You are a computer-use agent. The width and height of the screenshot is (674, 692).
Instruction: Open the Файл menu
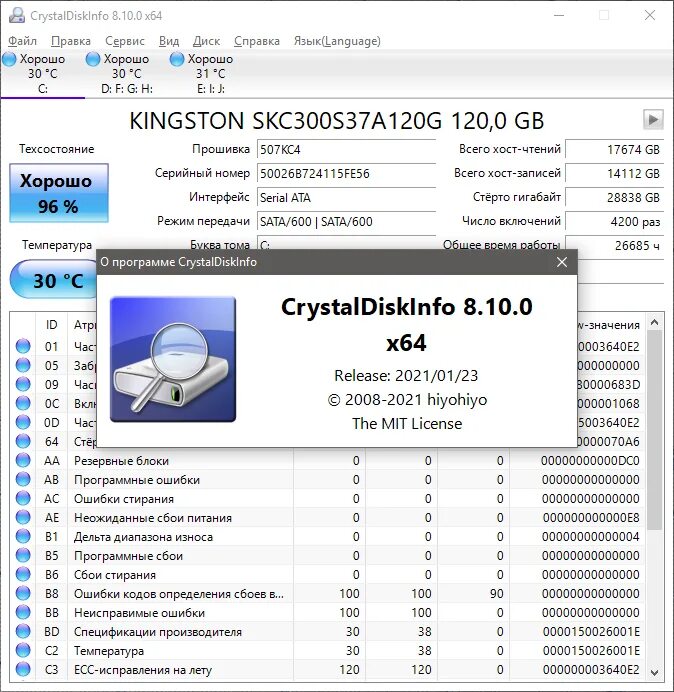[22, 41]
